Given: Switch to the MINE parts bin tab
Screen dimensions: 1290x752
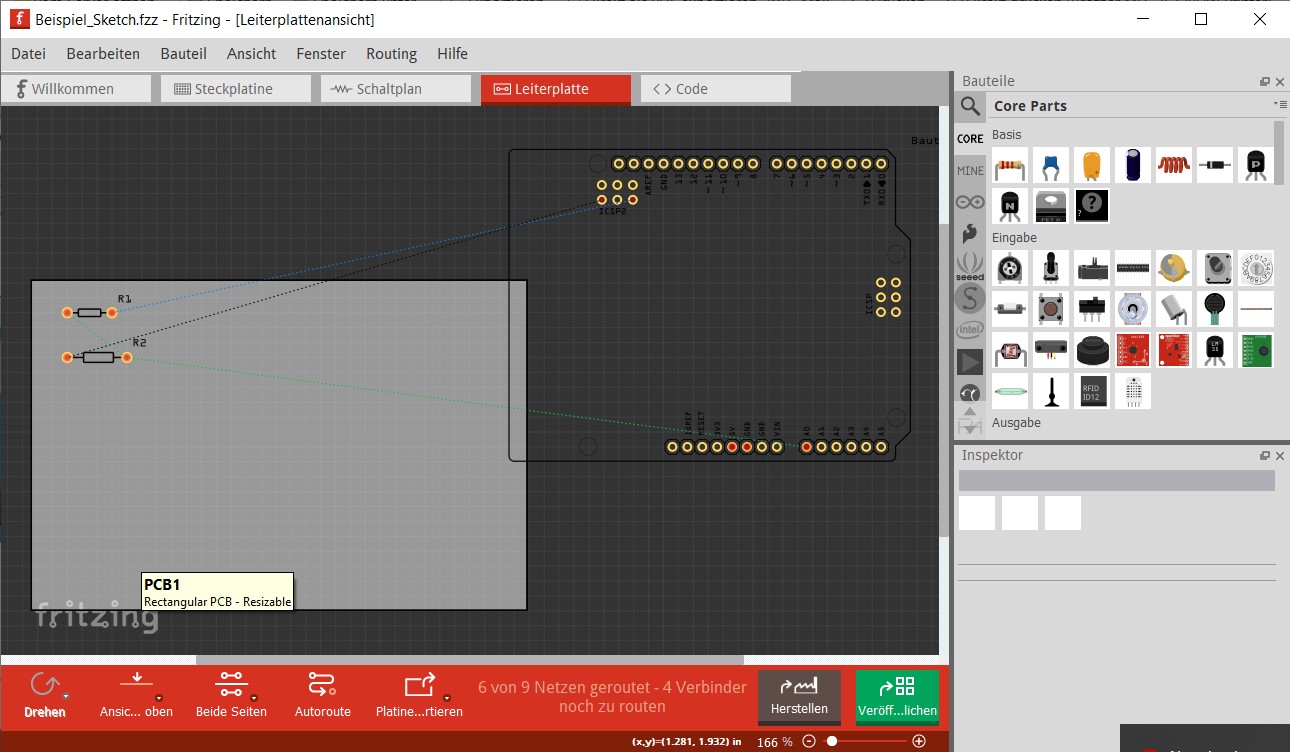Looking at the screenshot, I should tap(970, 171).
